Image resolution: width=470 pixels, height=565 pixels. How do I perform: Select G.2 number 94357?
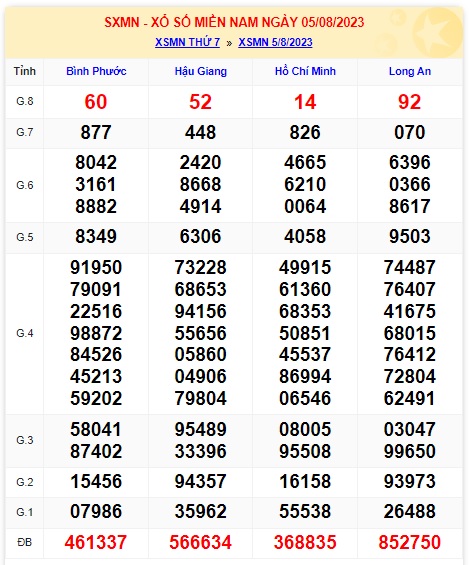(200, 481)
